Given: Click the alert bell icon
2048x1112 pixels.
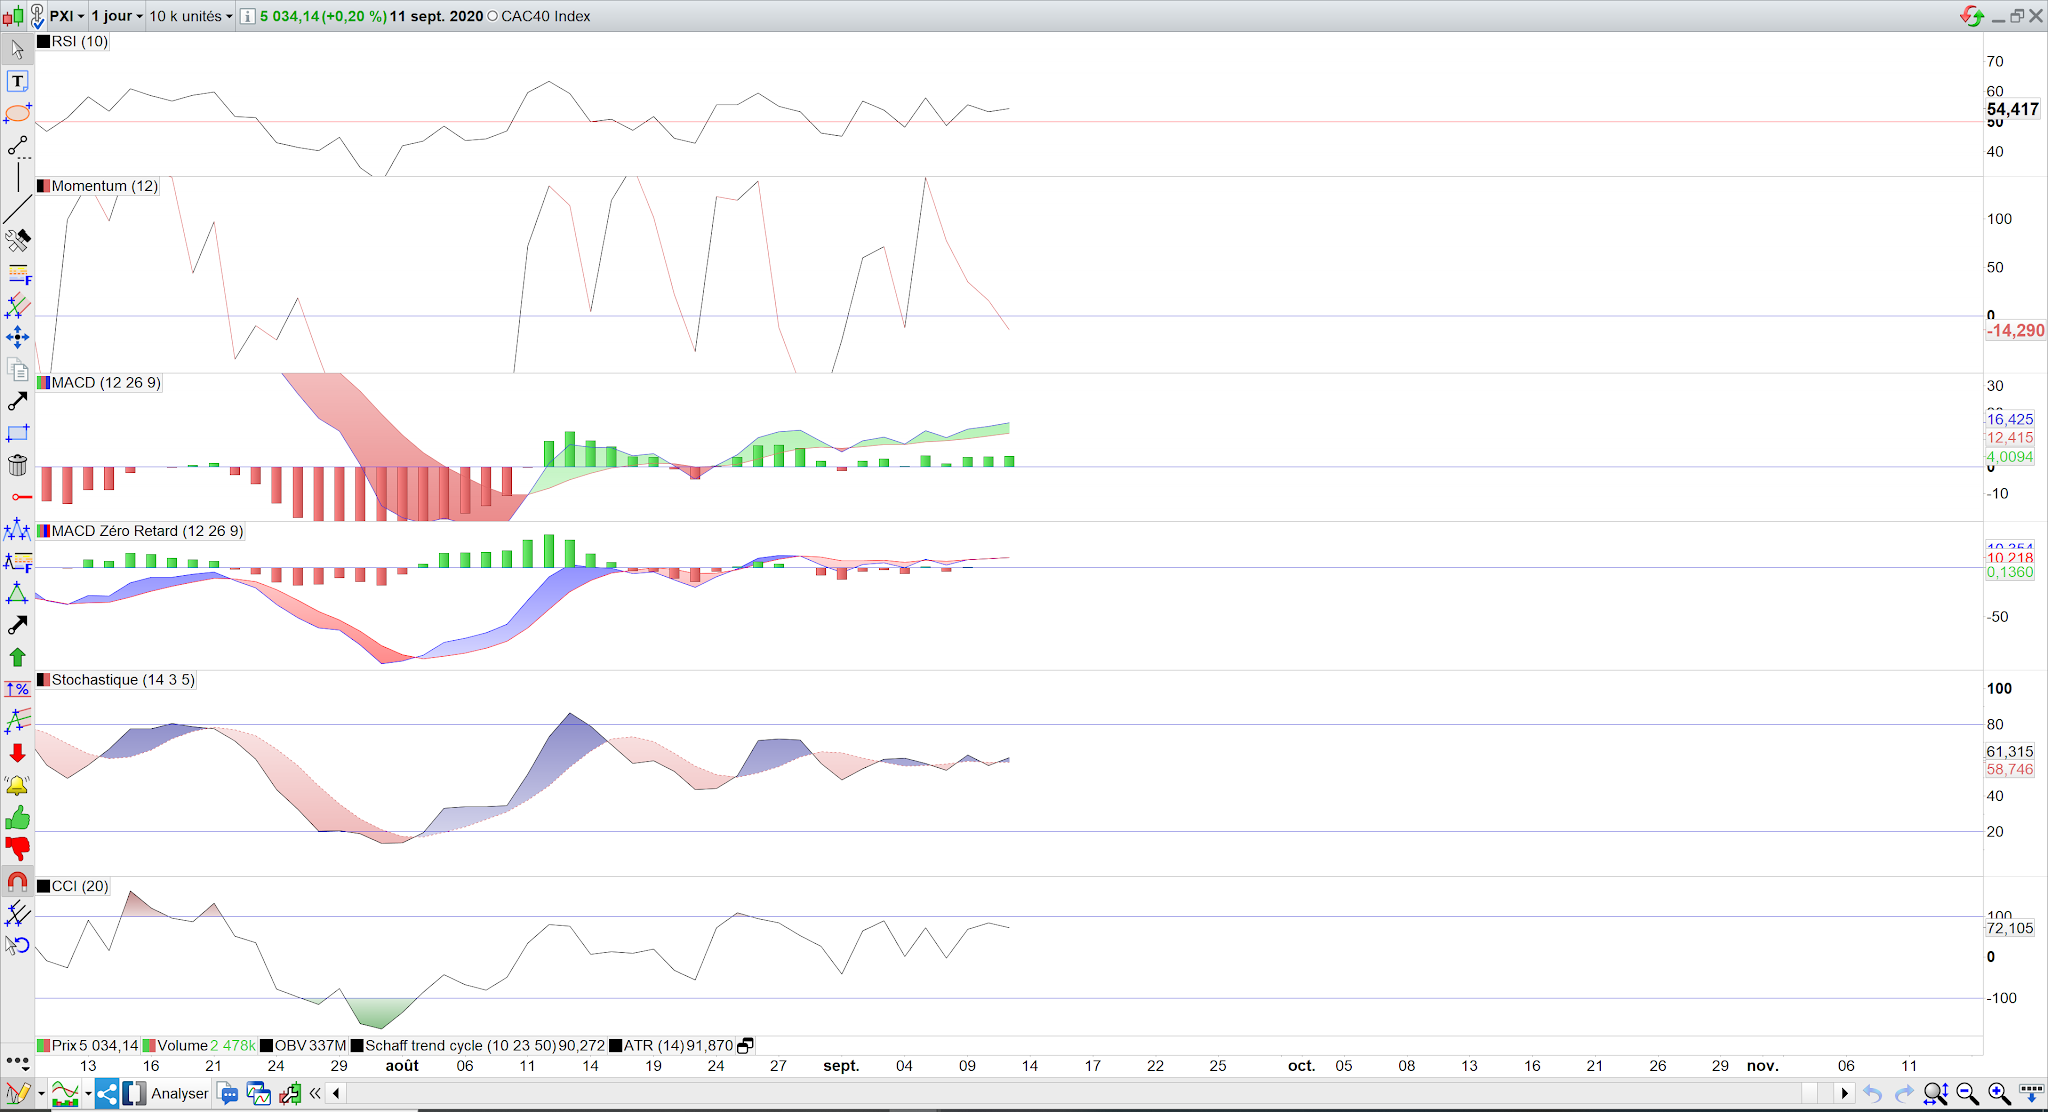Looking at the screenshot, I should 17,786.
